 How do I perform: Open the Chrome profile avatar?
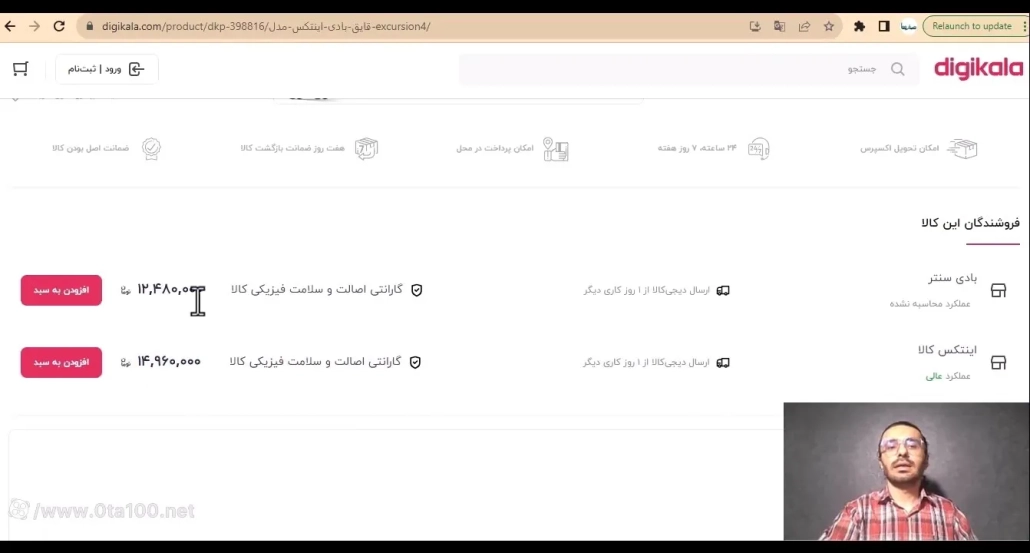tap(908, 26)
